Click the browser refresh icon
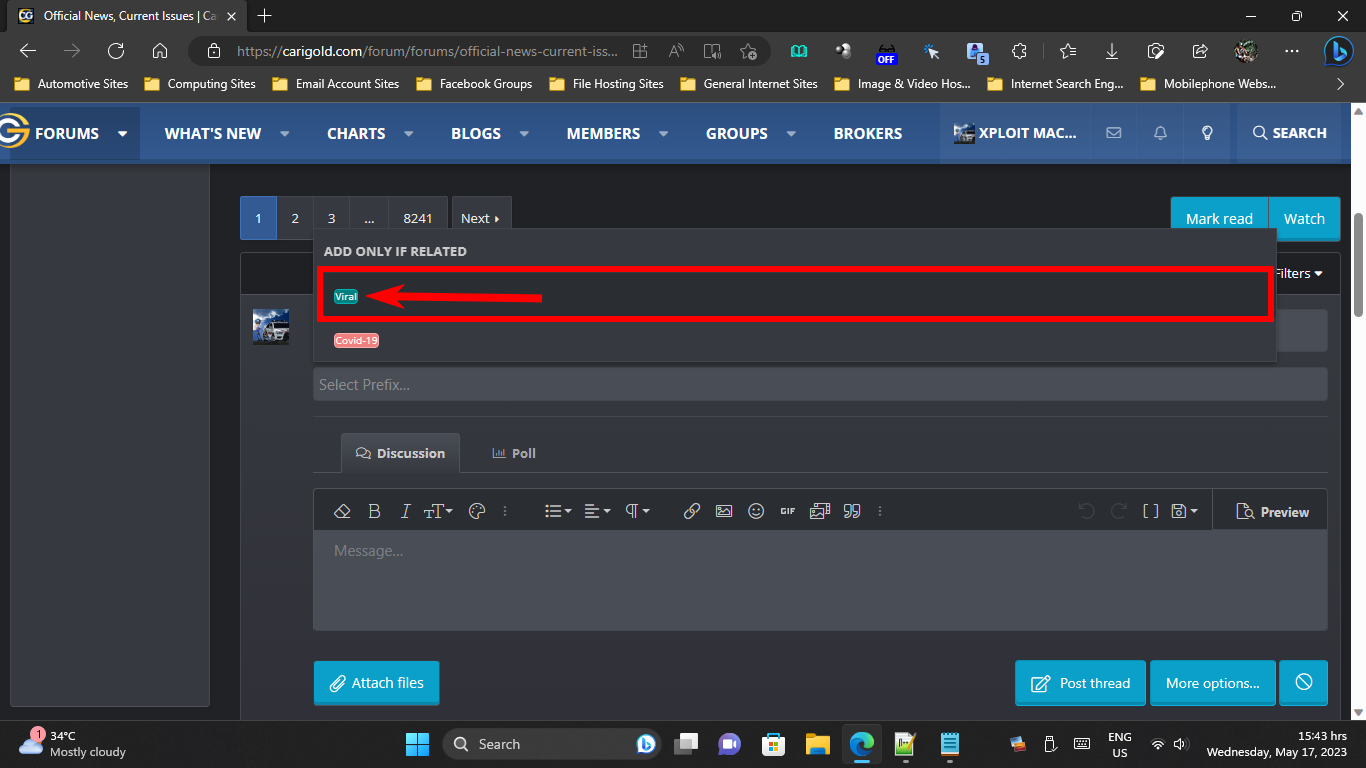Viewport: 1366px width, 768px height. click(116, 51)
